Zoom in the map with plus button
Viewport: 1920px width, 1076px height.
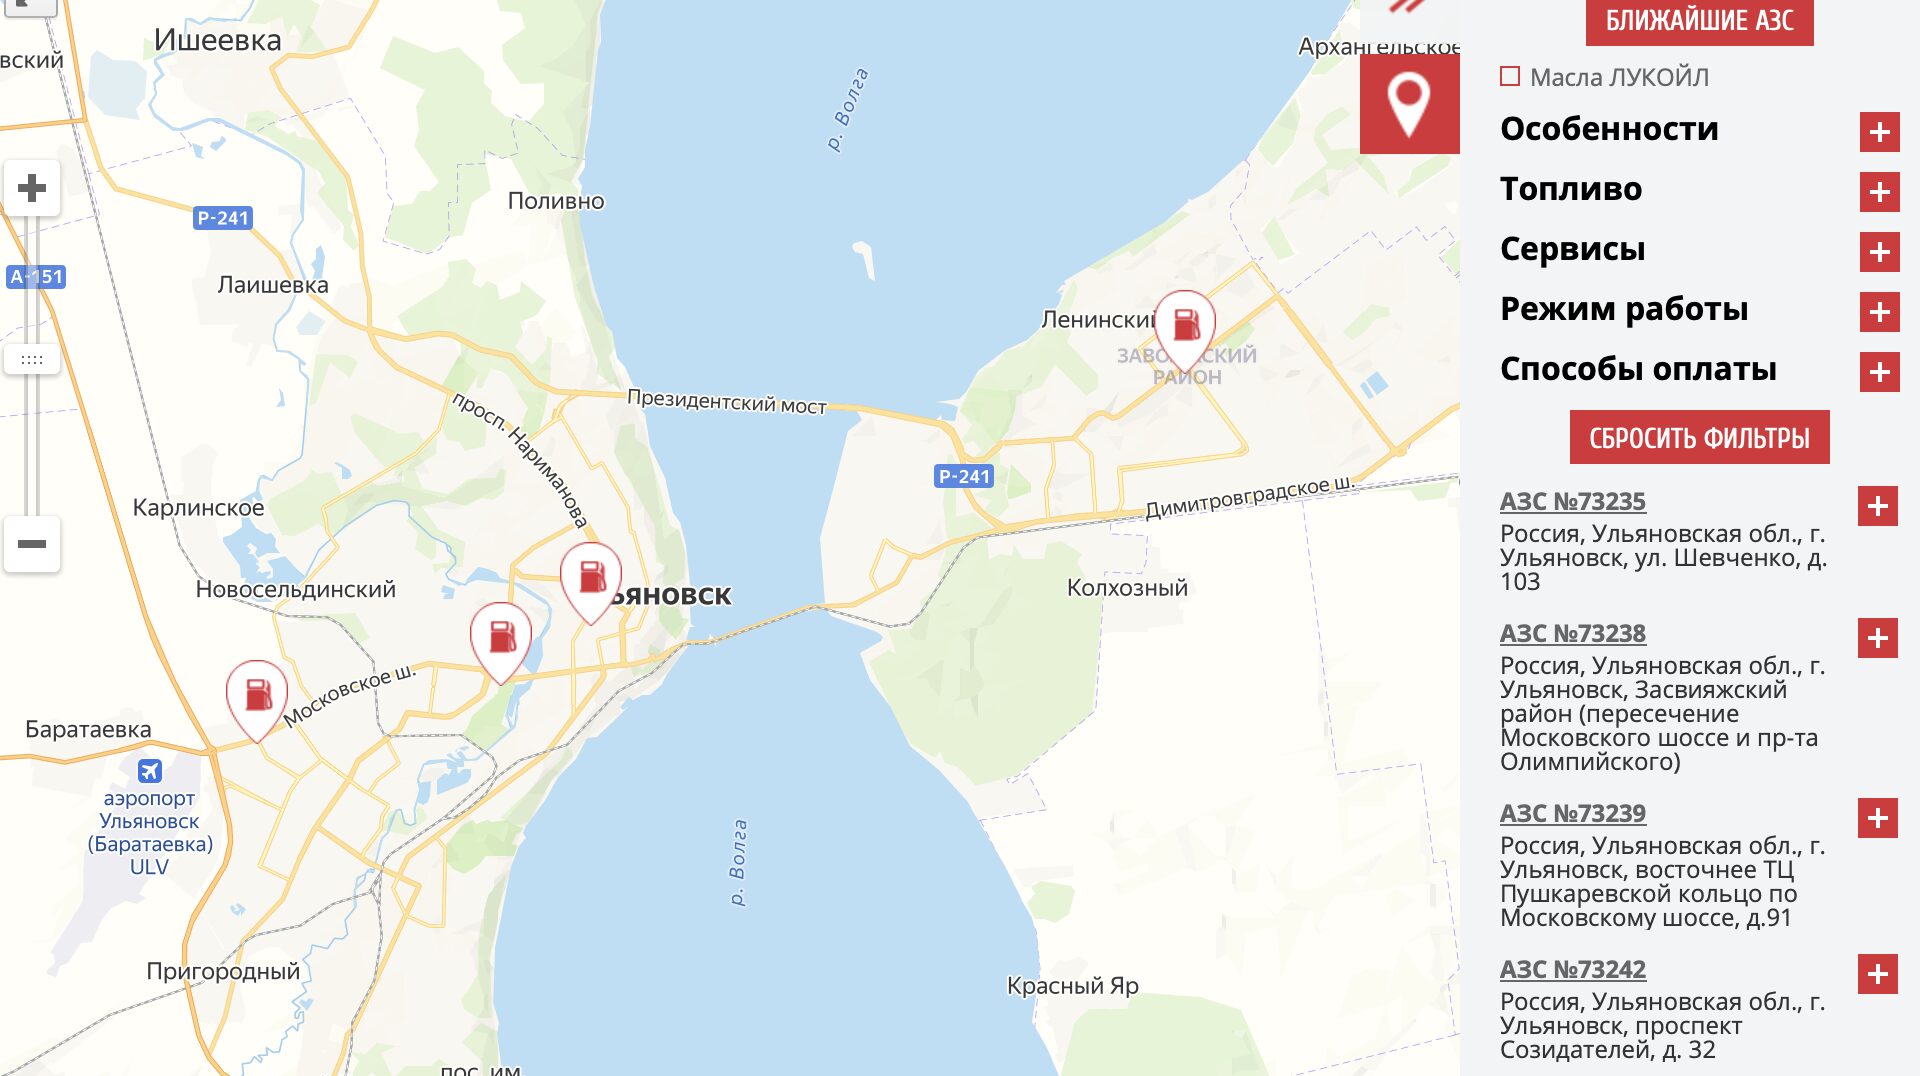pos(32,188)
